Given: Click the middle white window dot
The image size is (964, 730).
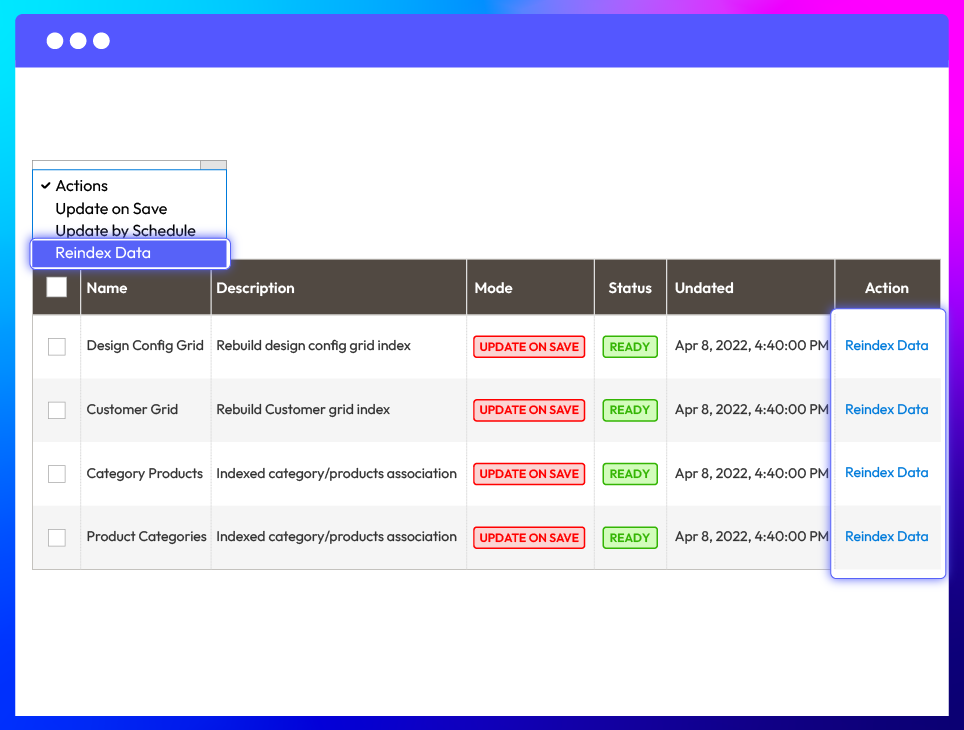Looking at the screenshot, I should click(78, 41).
